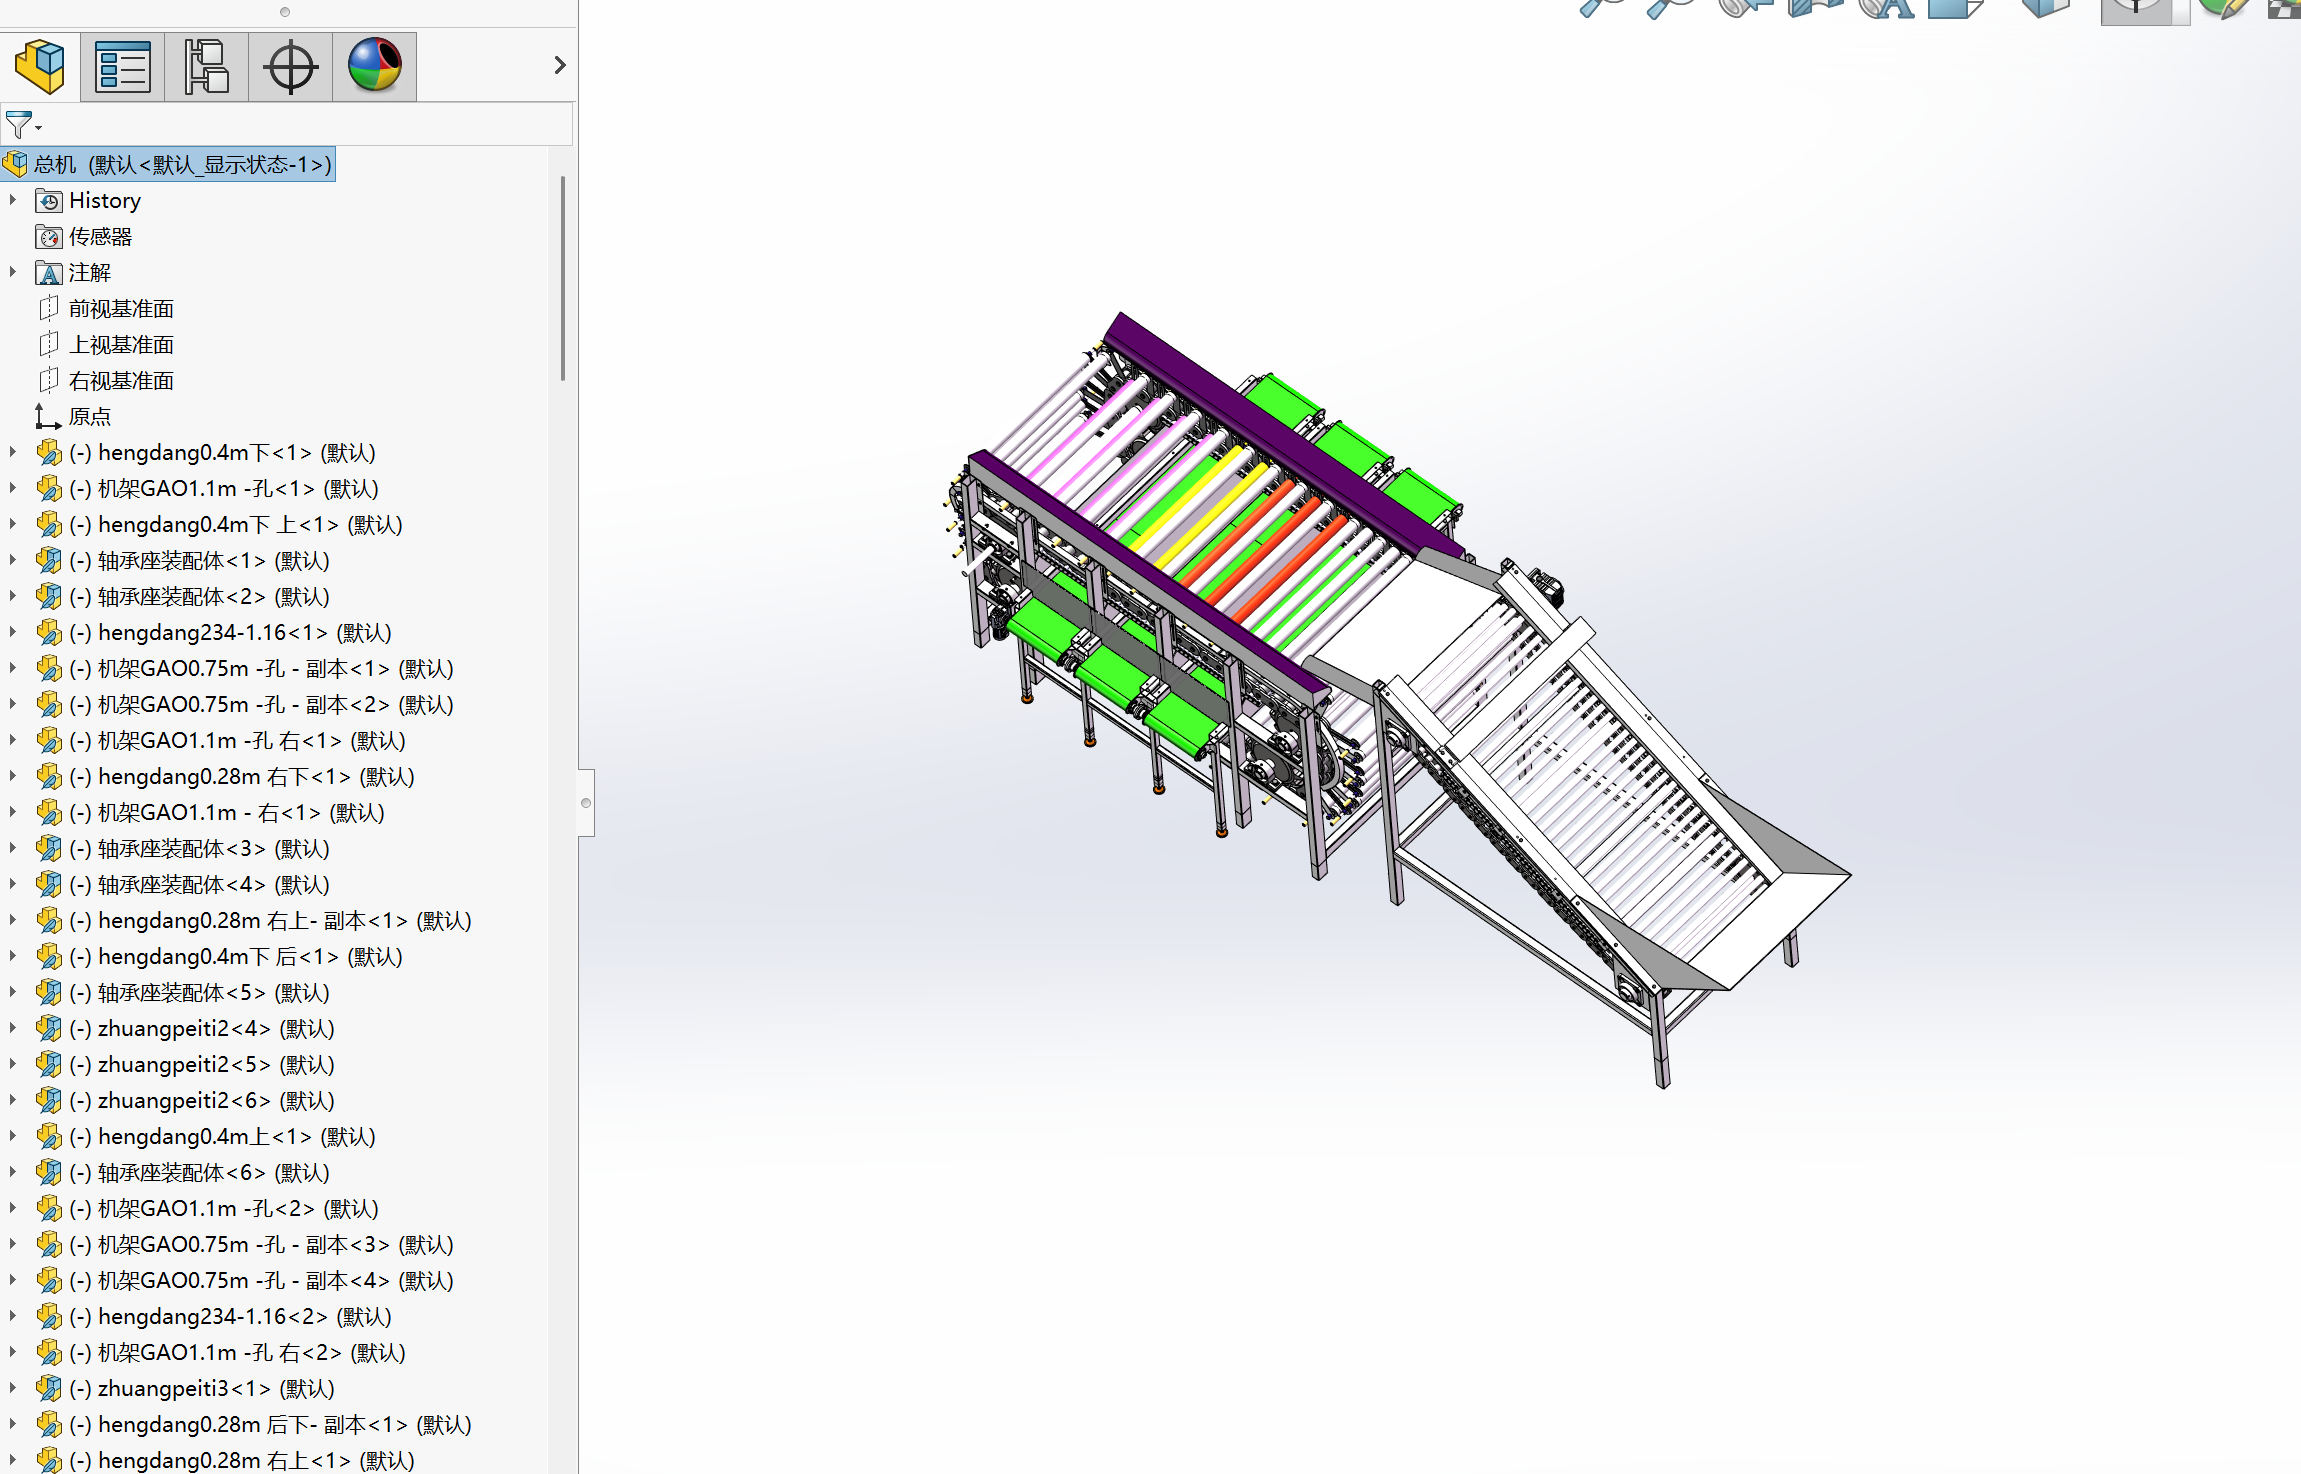2301x1474 pixels.
Task: Select the 前视基准面 plane icon
Action: pyautogui.click(x=49, y=309)
